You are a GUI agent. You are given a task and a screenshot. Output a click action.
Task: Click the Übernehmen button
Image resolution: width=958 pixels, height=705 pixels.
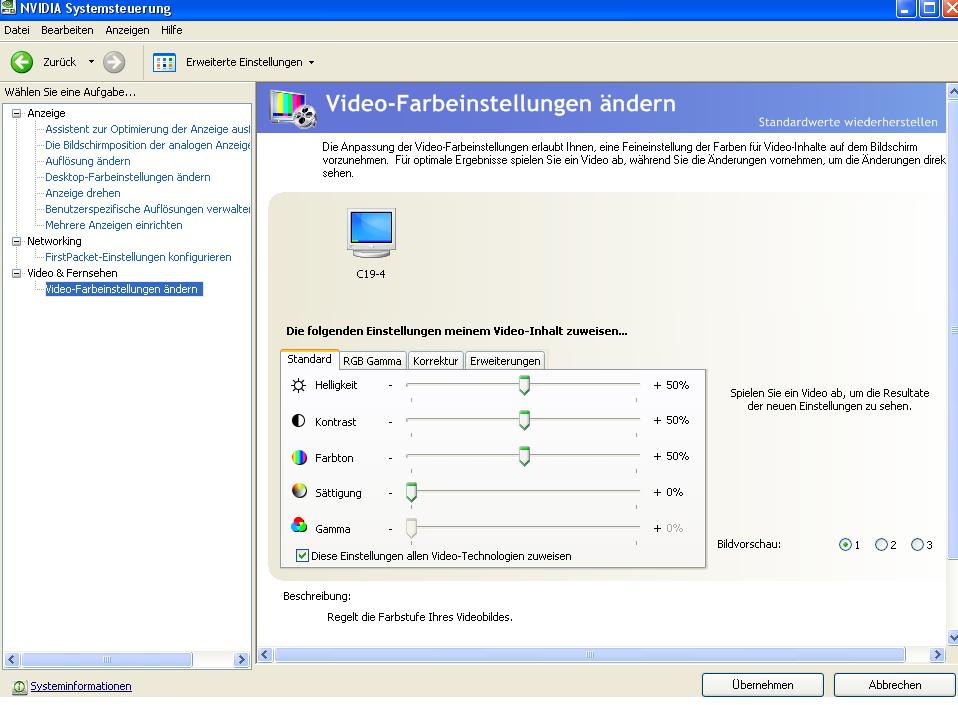tap(762, 685)
